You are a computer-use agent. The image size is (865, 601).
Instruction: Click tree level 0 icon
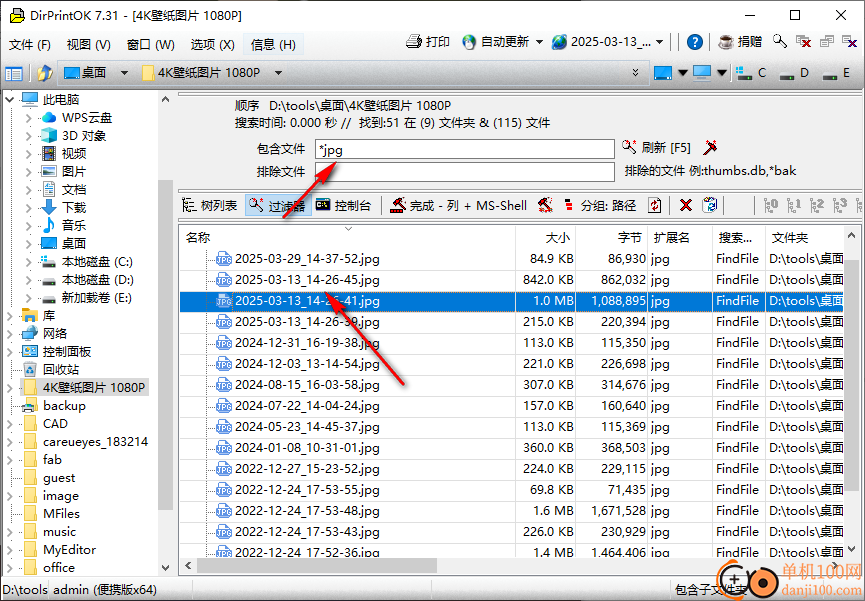click(771, 205)
